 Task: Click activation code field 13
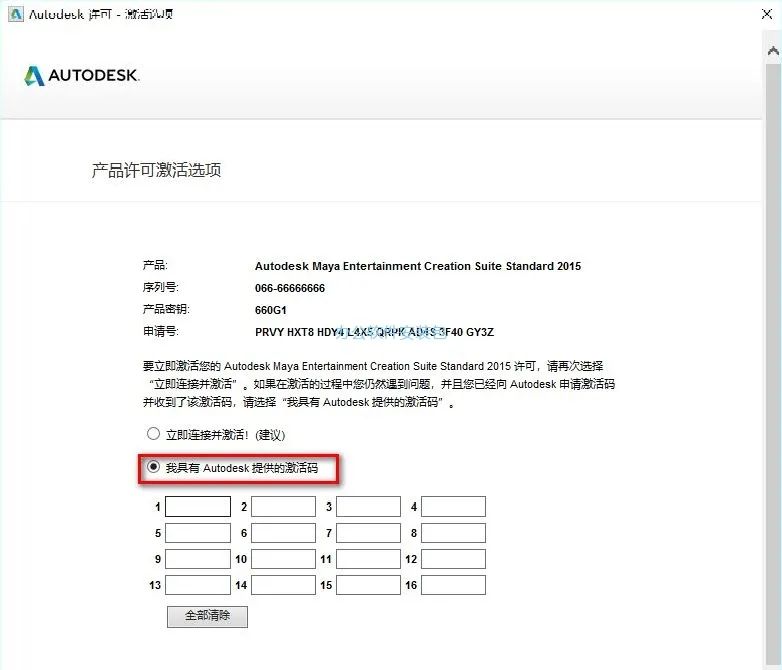coord(198,585)
